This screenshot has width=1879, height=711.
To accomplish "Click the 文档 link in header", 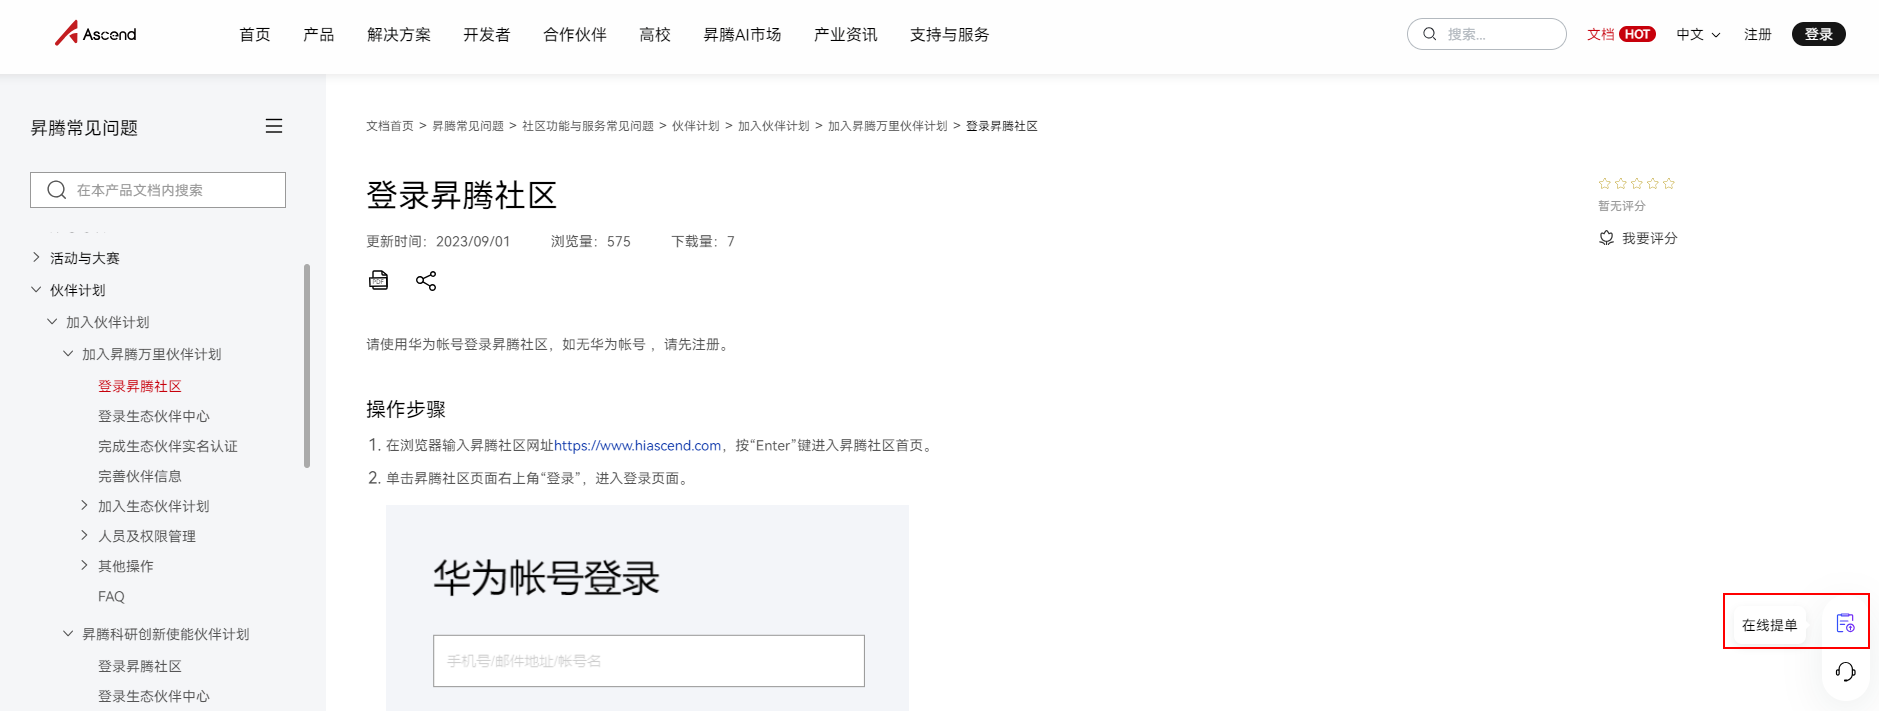I will point(1601,34).
